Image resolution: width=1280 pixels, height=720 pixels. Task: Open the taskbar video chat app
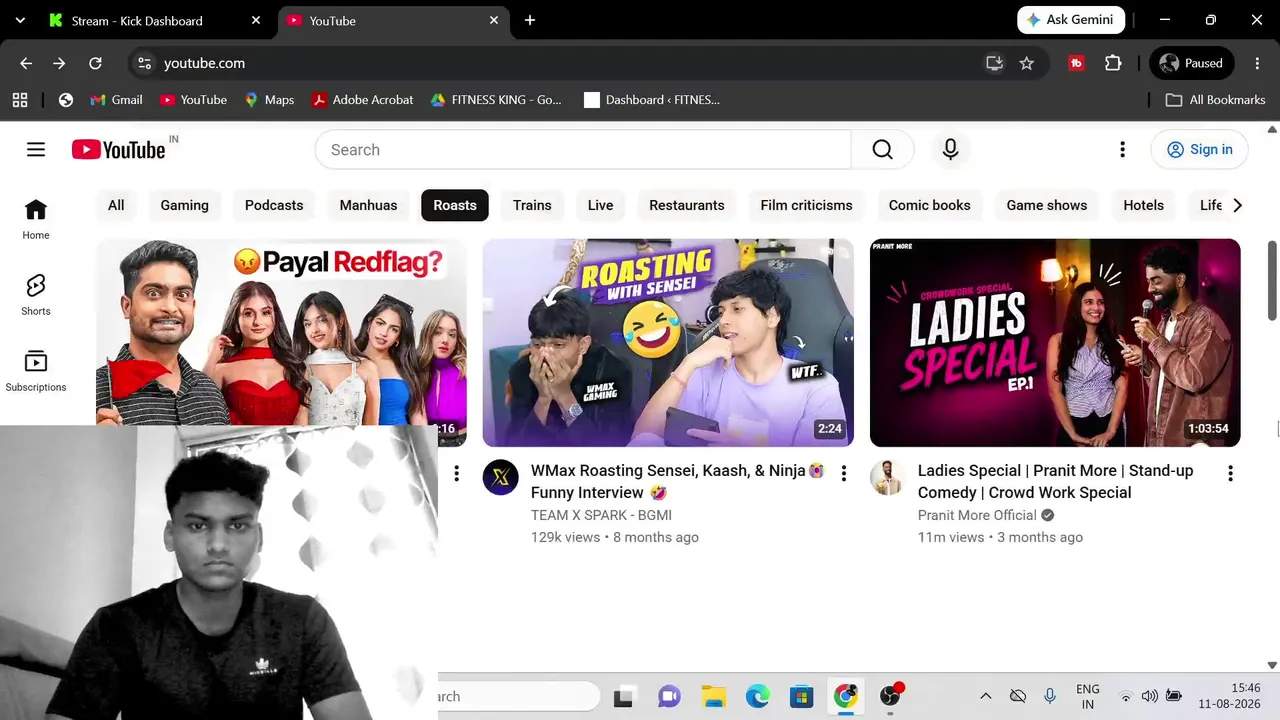click(669, 697)
